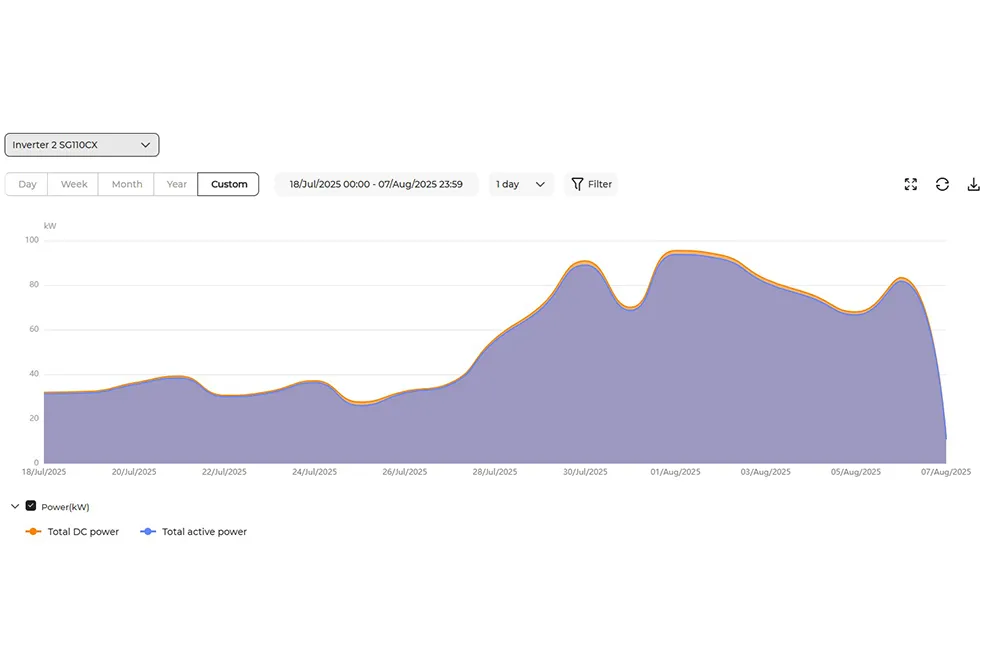
Task: Open the Inverter 2 SG110CX dropdown
Action: point(82,145)
